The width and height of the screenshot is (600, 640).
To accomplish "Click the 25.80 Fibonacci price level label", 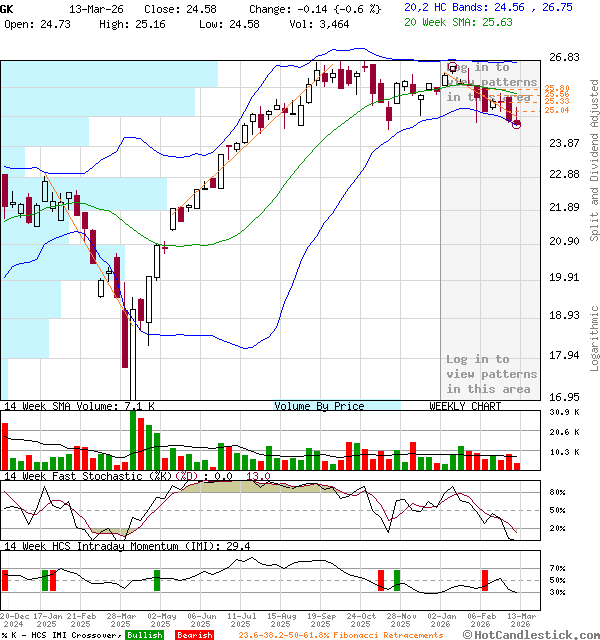I will coord(557,89).
